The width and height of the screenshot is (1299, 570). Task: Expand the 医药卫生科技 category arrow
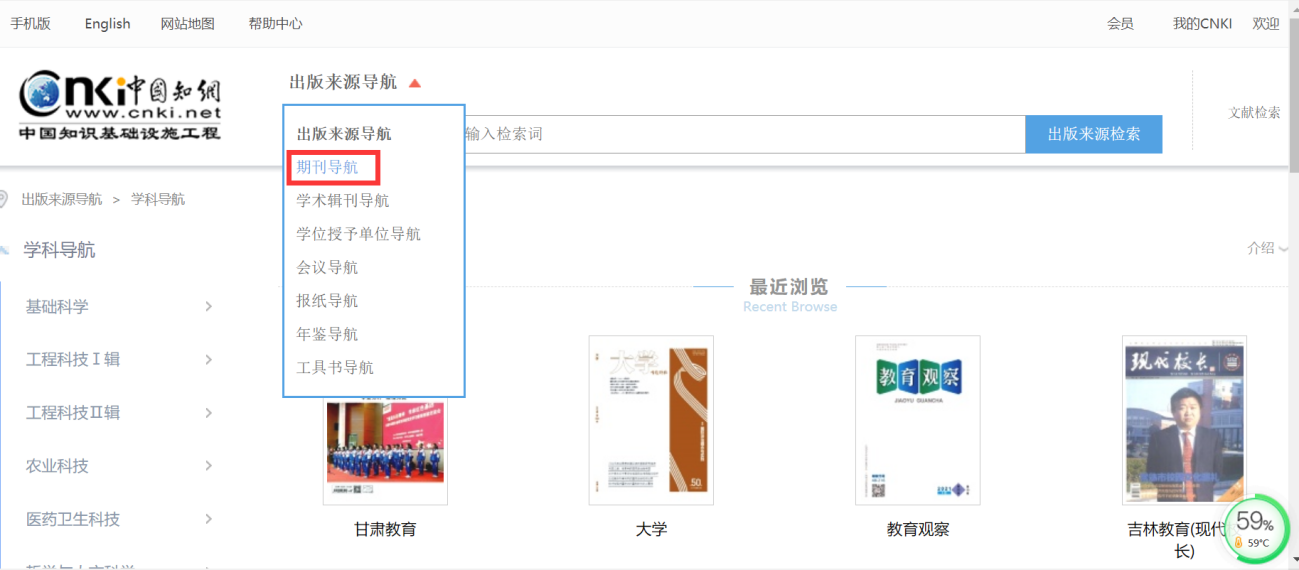(x=208, y=519)
